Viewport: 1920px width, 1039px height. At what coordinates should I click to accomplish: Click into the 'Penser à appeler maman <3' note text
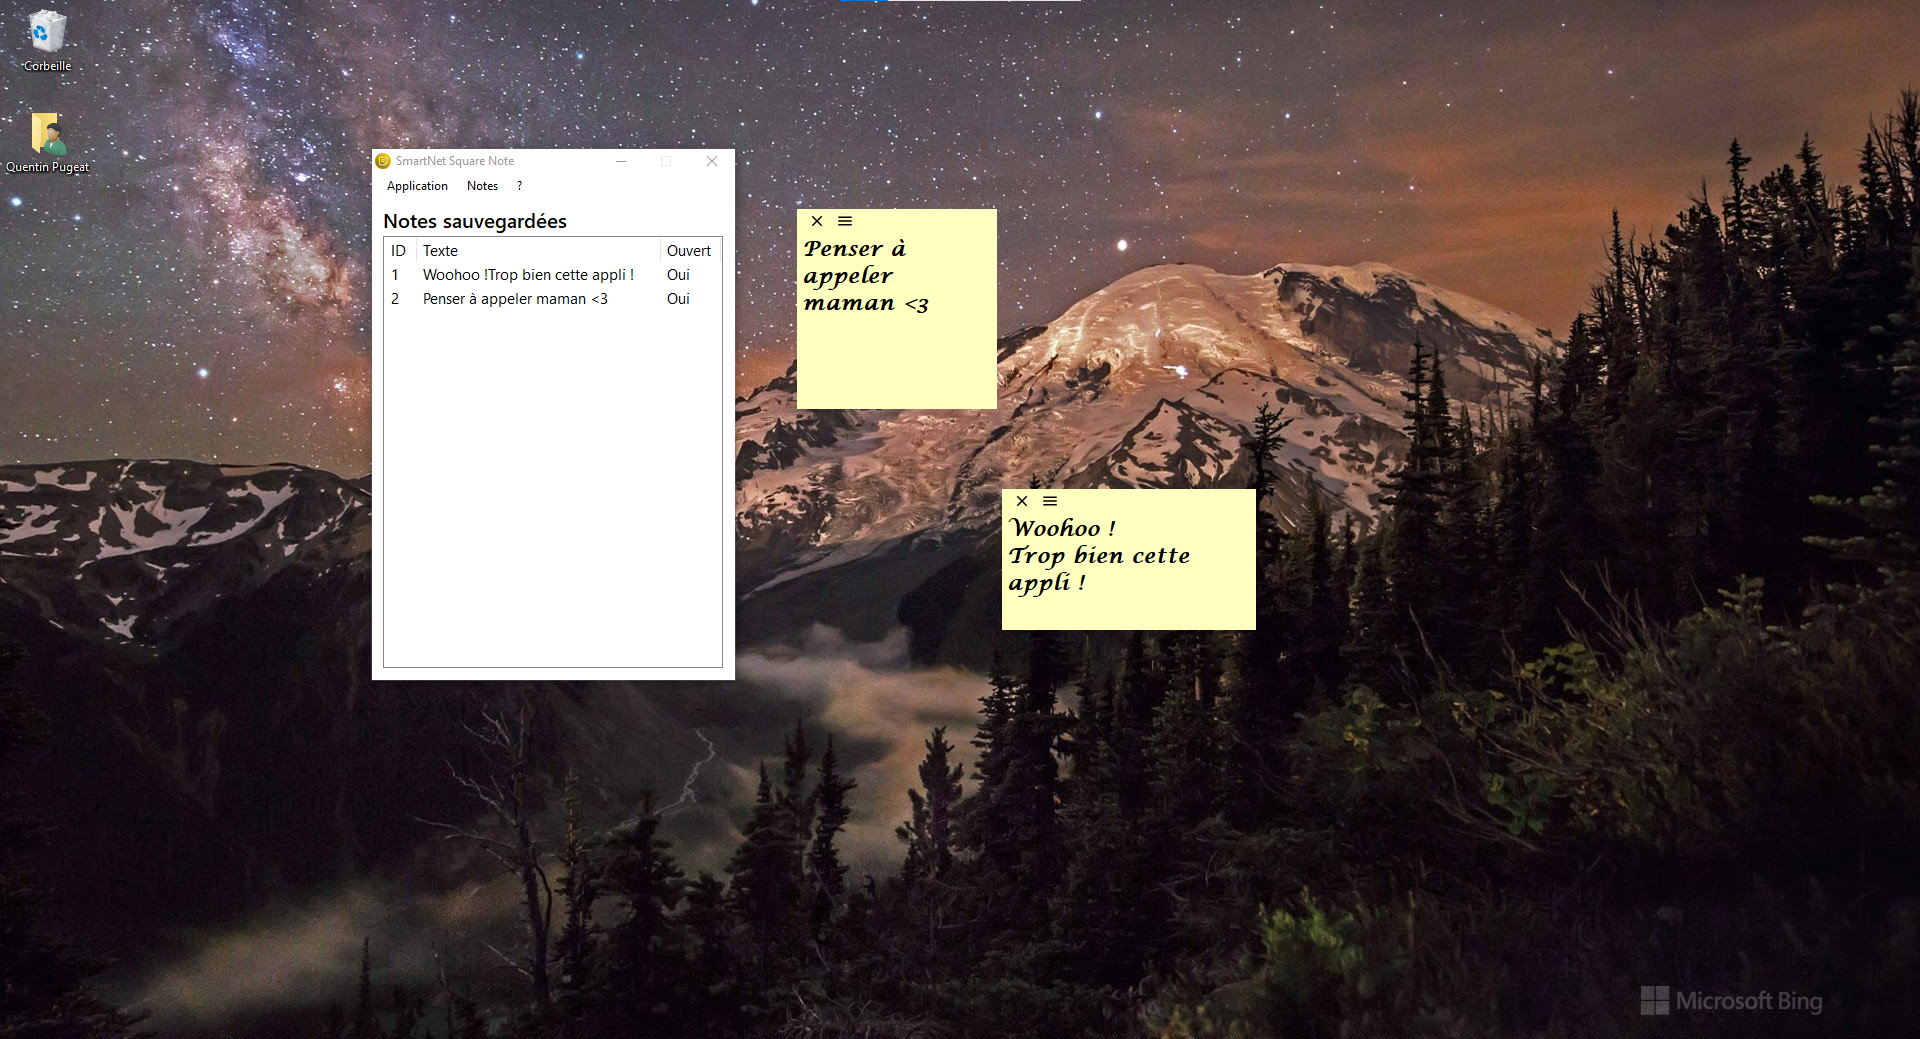[866, 276]
